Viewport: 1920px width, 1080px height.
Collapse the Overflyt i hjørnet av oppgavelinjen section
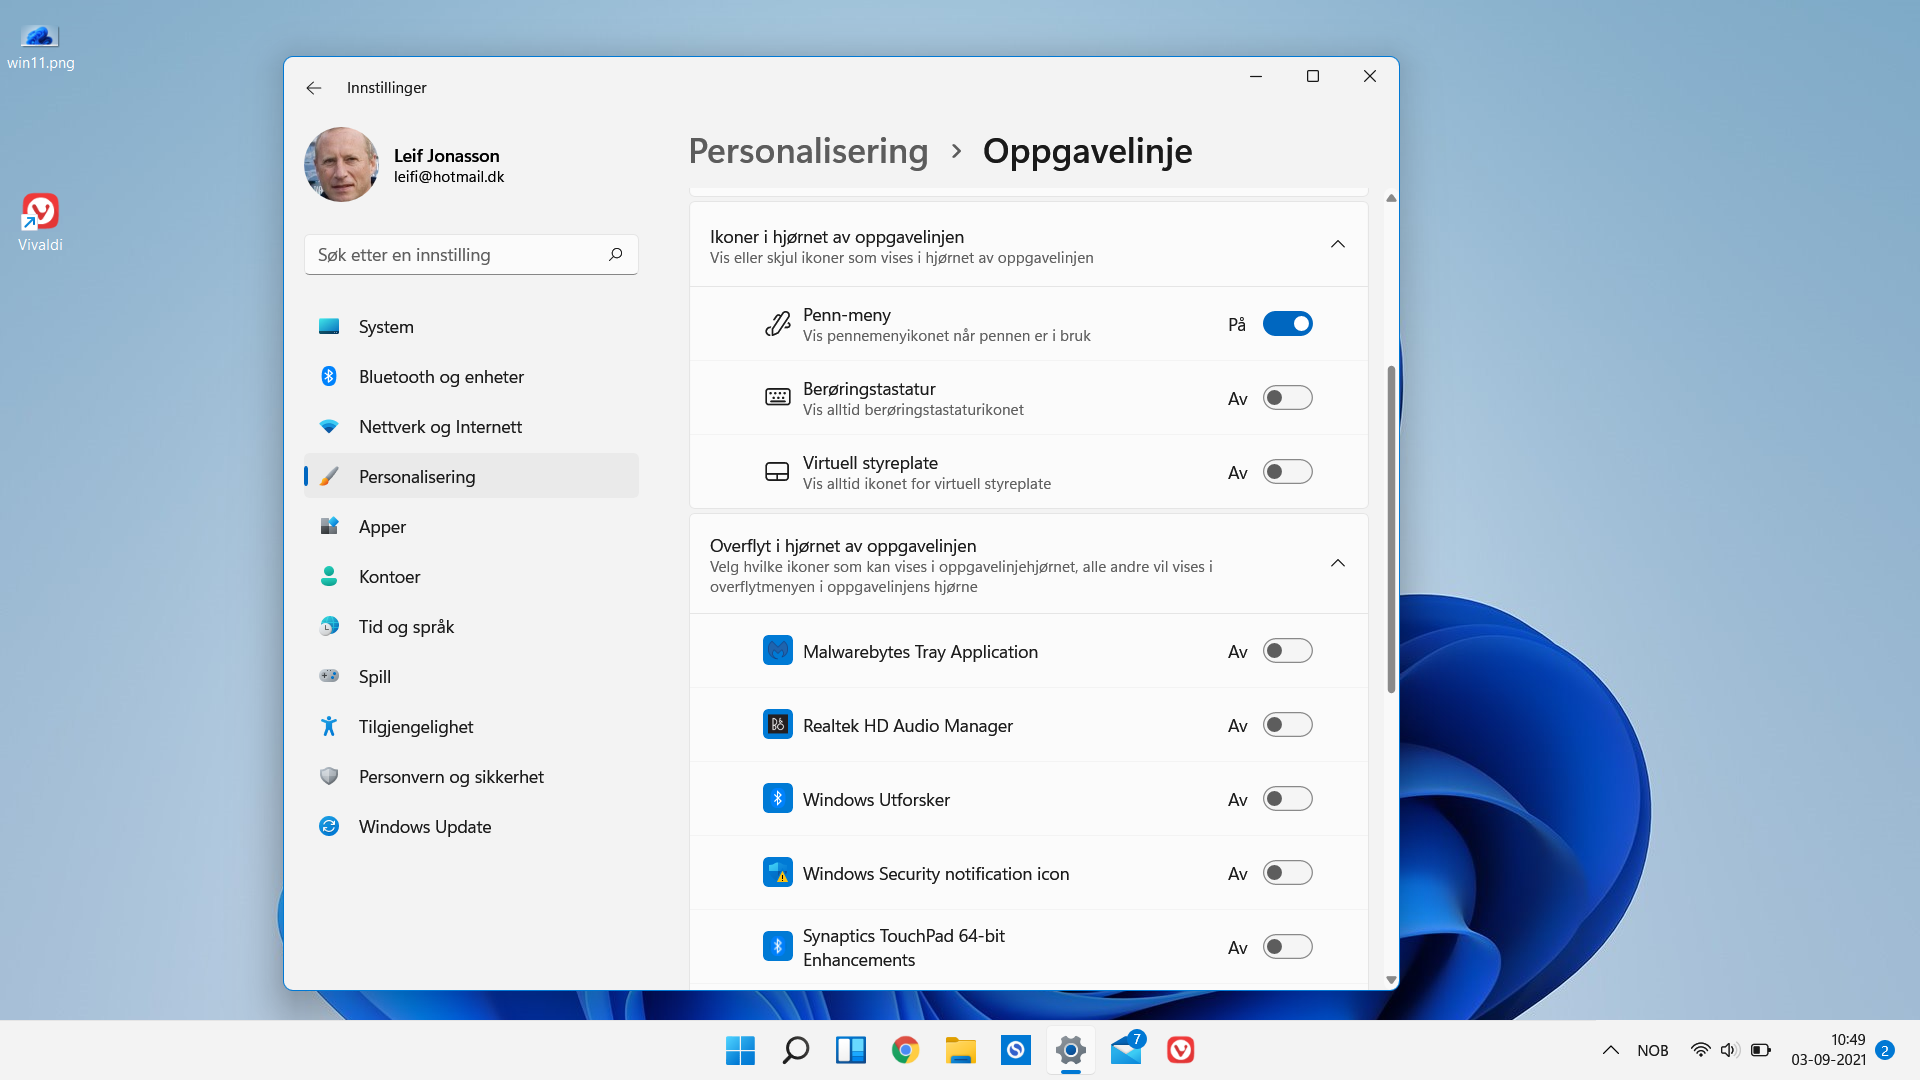[1338, 563]
